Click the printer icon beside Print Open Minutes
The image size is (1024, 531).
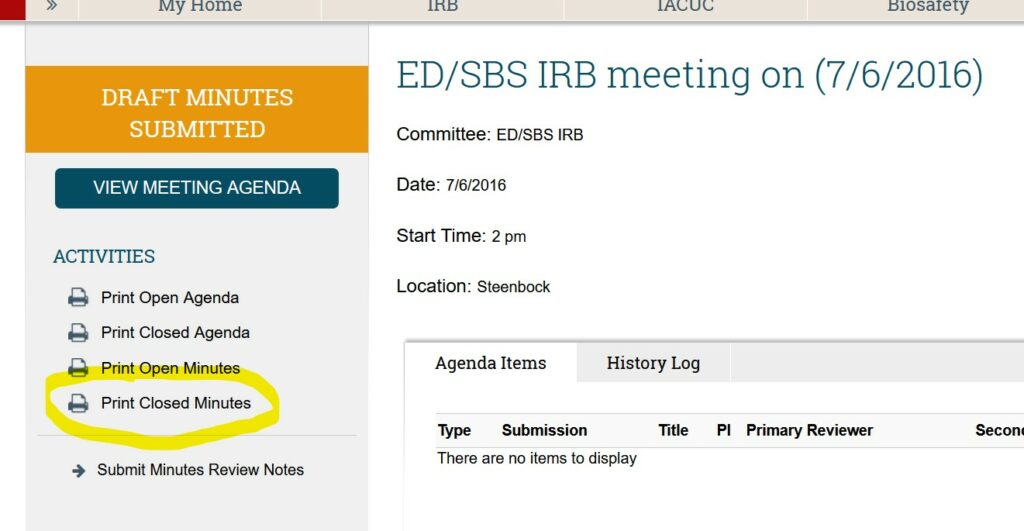click(78, 368)
